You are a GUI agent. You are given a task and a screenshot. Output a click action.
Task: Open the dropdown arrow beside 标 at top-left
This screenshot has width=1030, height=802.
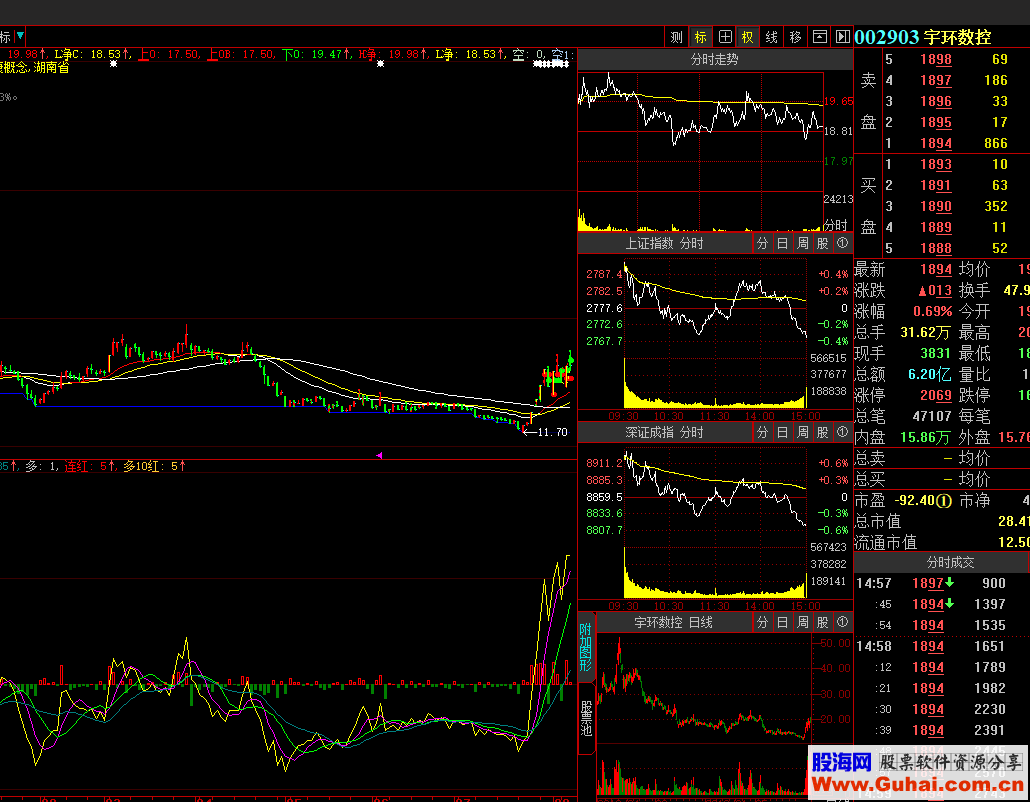tap(20, 36)
